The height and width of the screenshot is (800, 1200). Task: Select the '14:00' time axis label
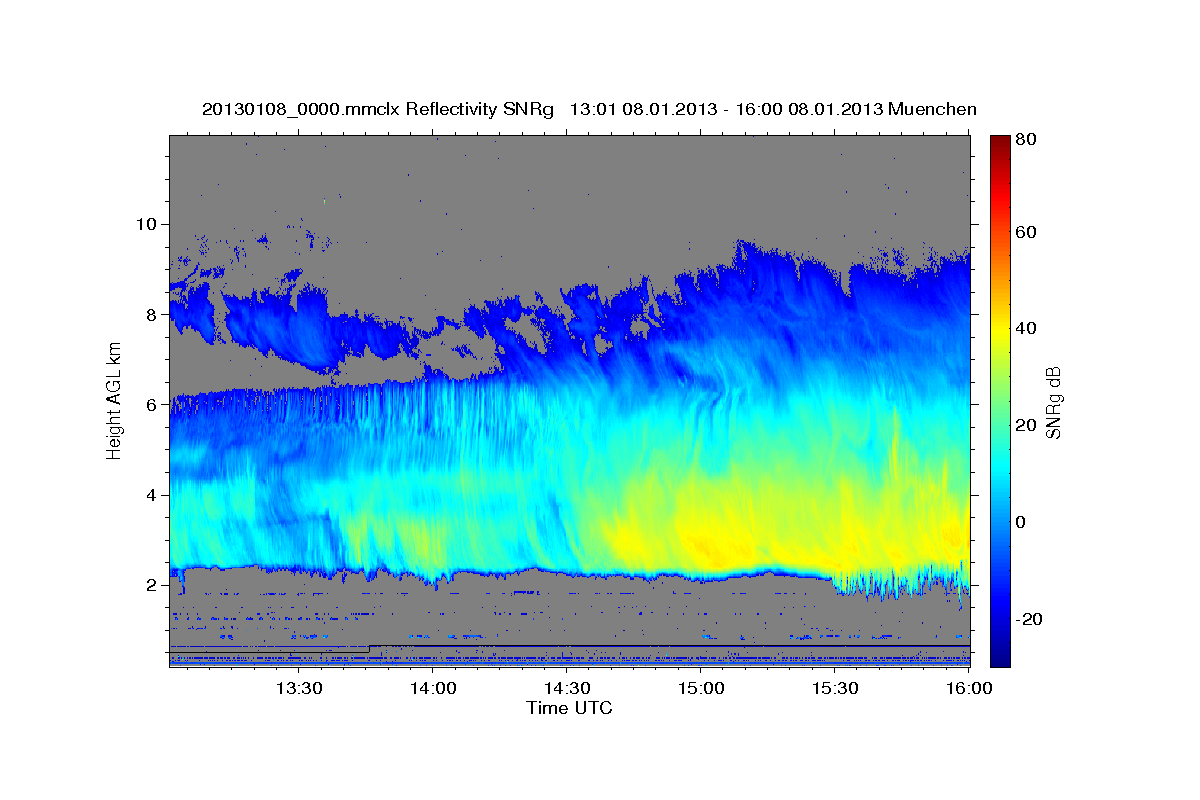point(433,688)
